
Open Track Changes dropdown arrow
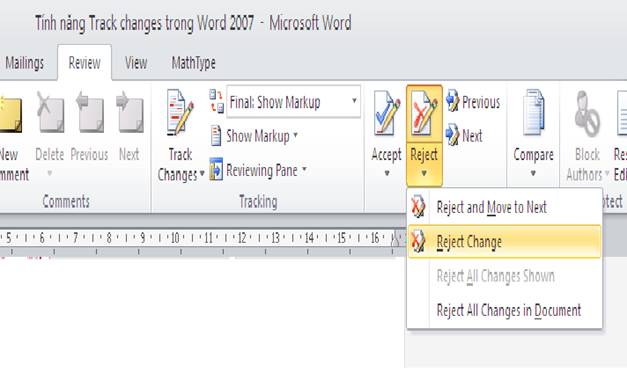pos(202,174)
